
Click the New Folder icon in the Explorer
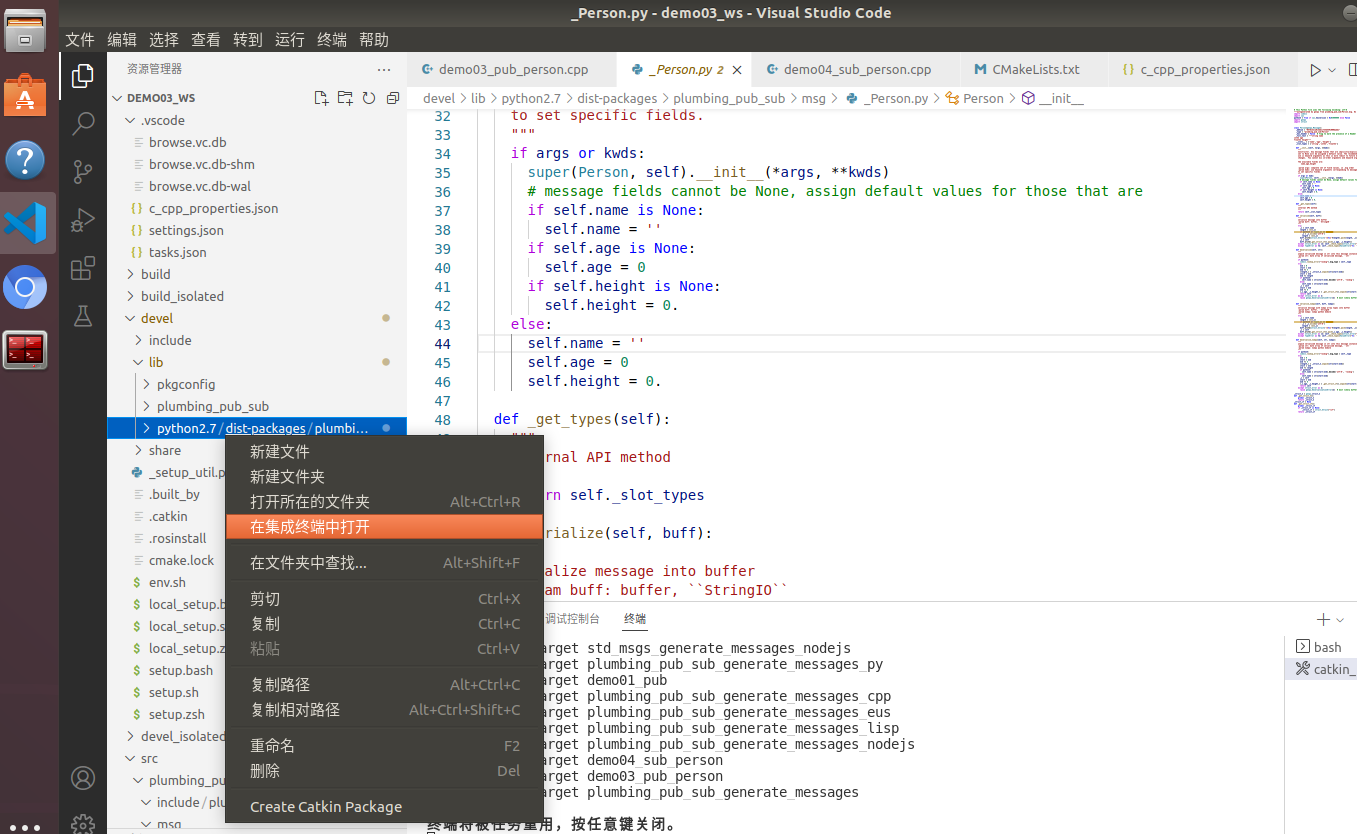[344, 97]
